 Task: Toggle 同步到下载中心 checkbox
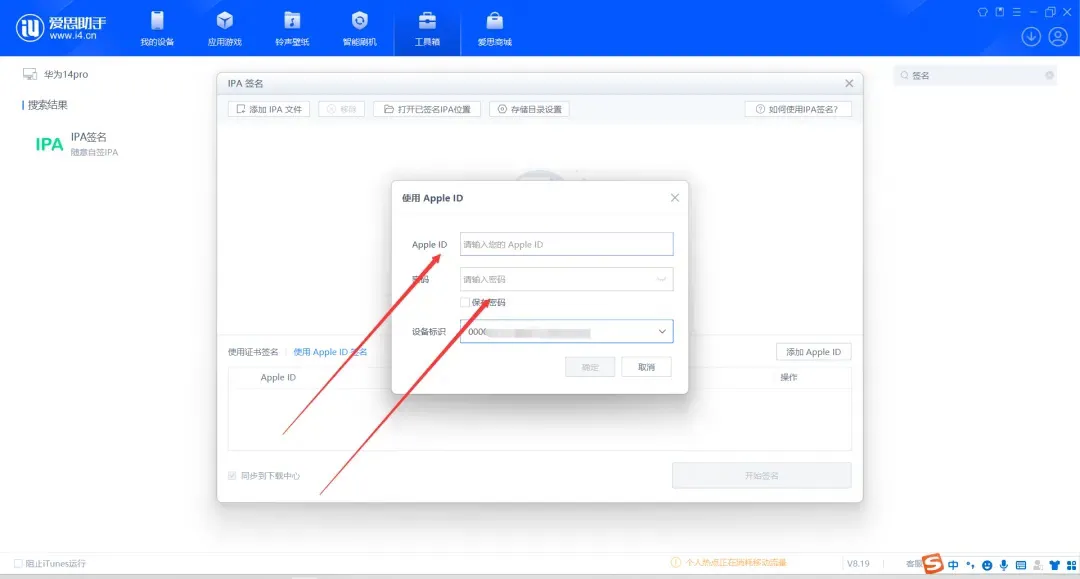coord(233,476)
